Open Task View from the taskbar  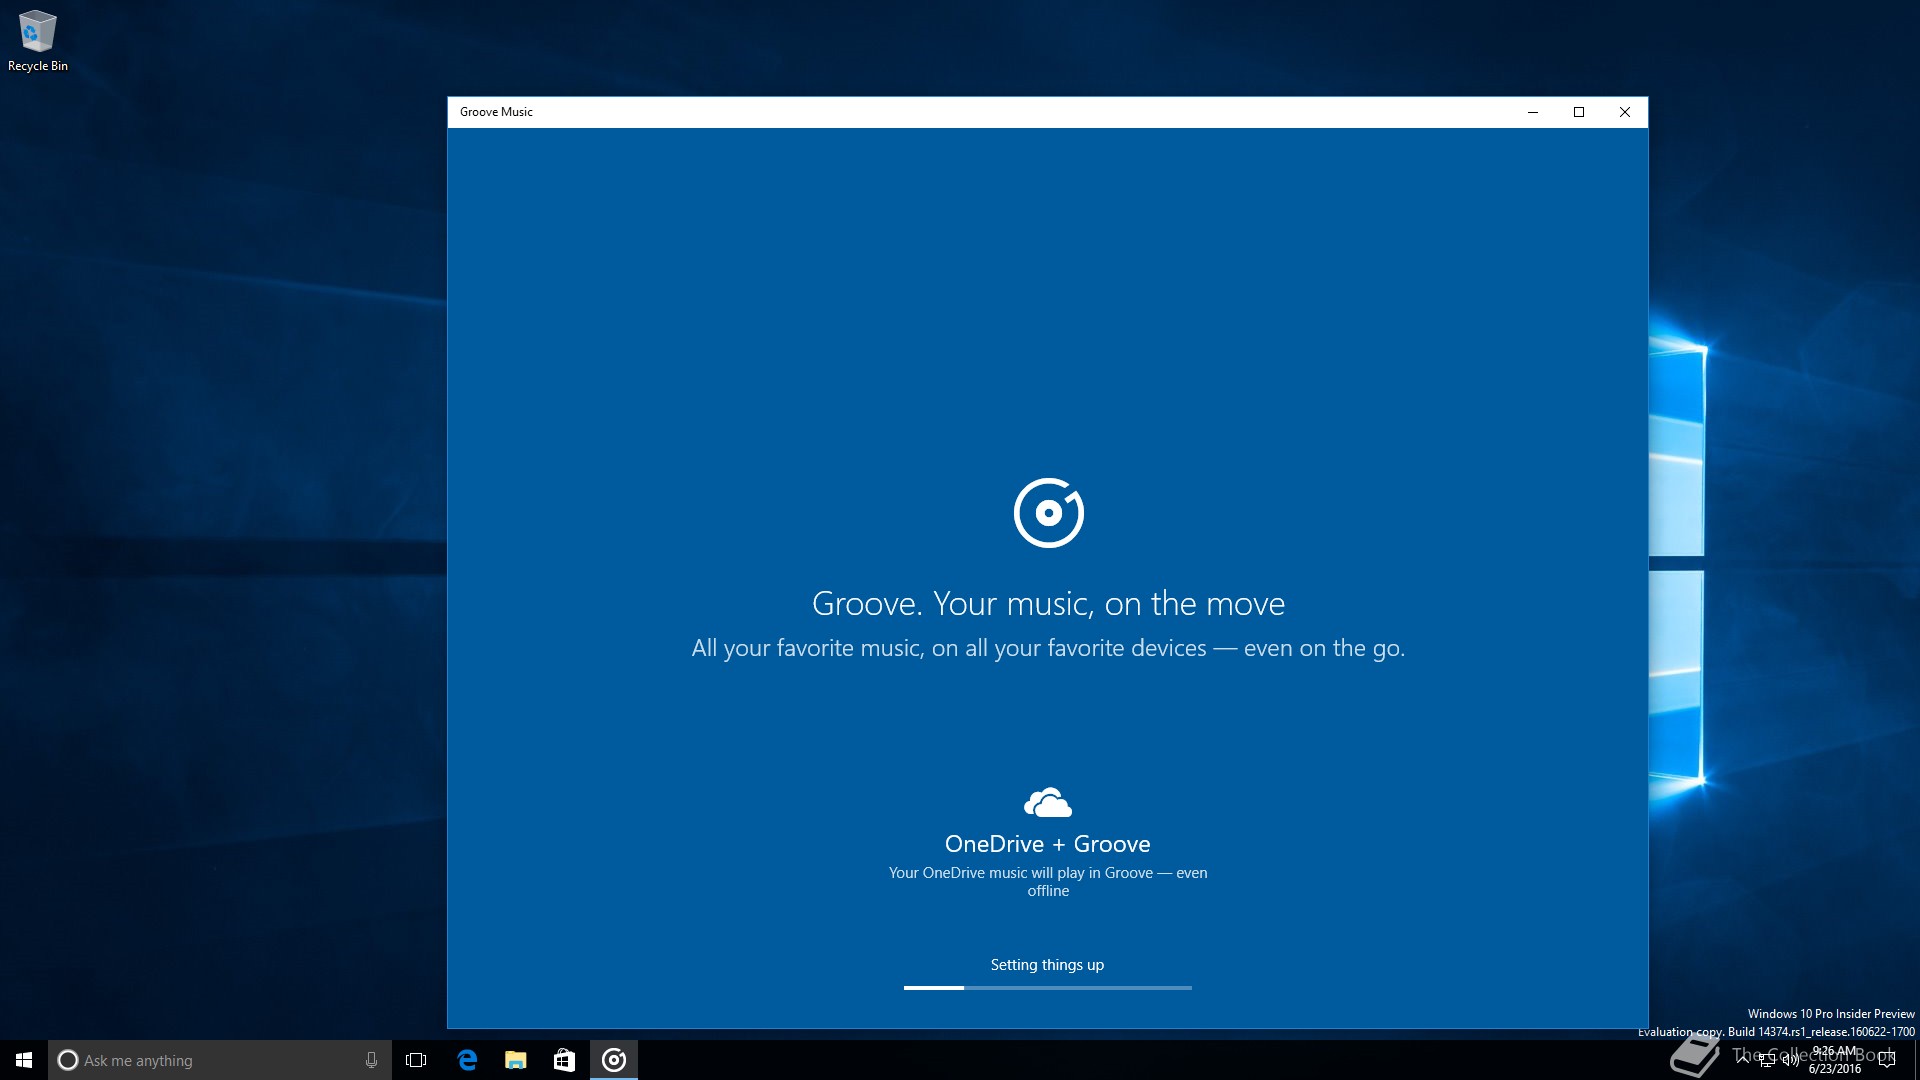[x=417, y=1060]
